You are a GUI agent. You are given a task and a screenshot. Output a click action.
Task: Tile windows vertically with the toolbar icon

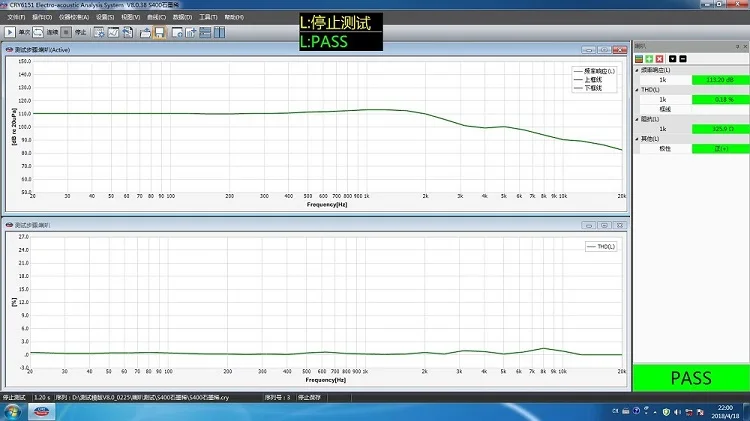(x=220, y=32)
